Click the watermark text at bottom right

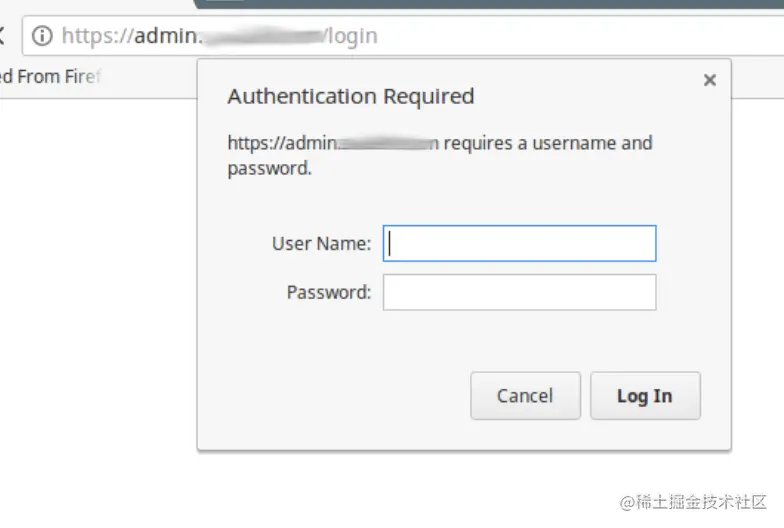pyautogui.click(x=692, y=501)
